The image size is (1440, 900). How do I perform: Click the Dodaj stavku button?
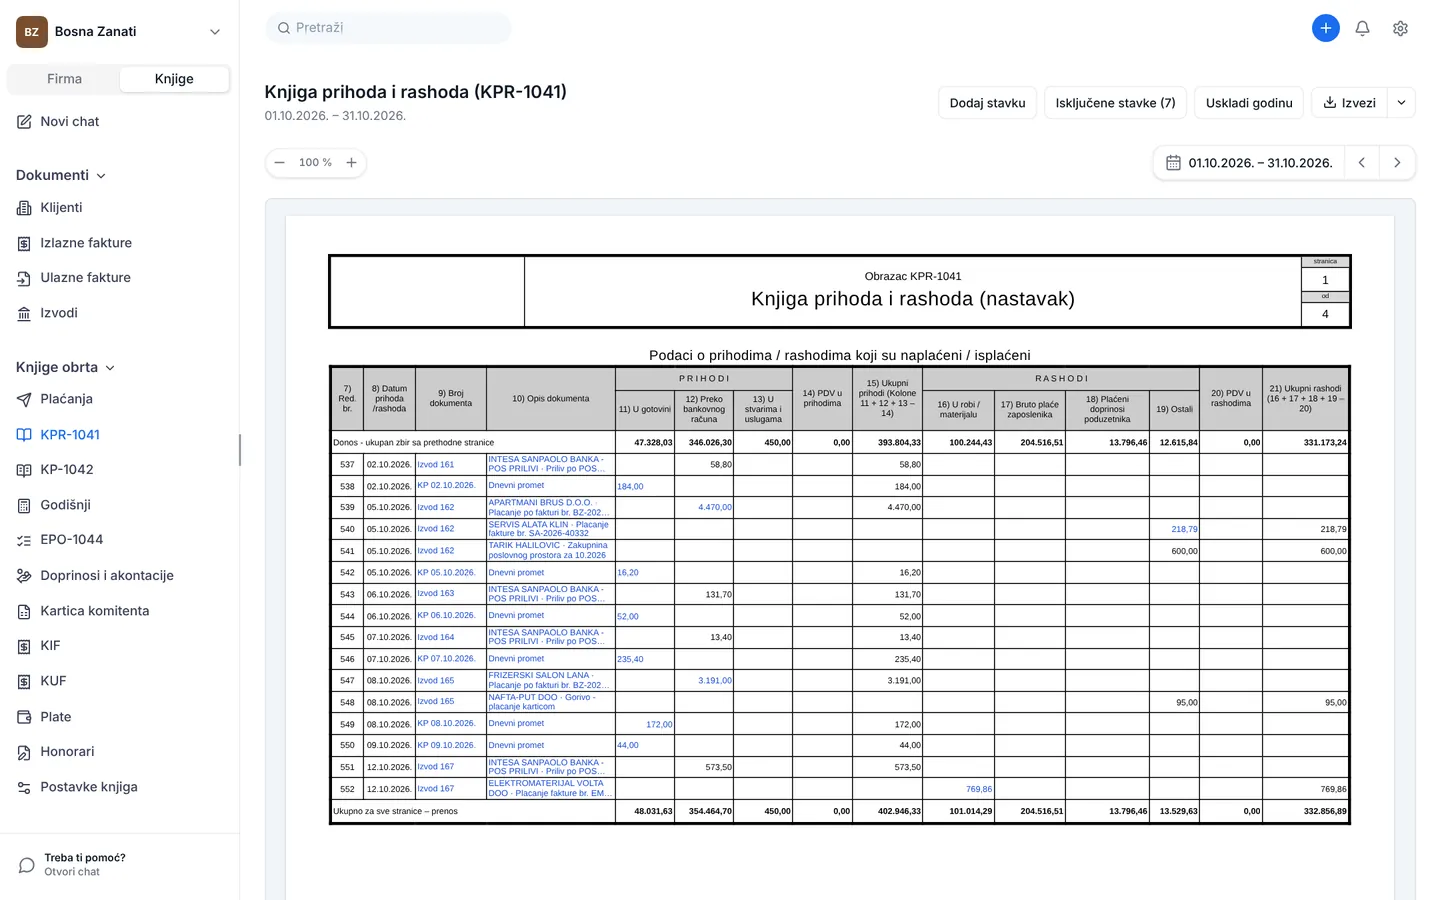coord(987,102)
